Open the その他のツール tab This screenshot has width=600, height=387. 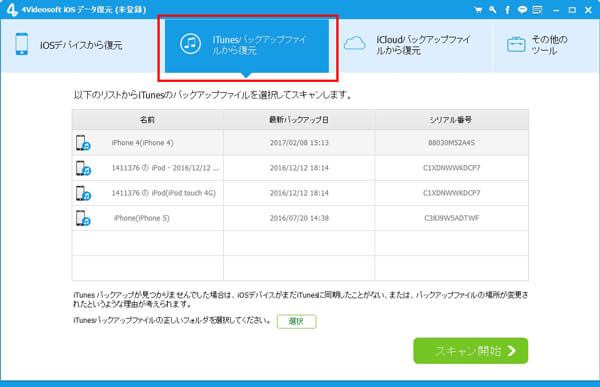point(545,46)
